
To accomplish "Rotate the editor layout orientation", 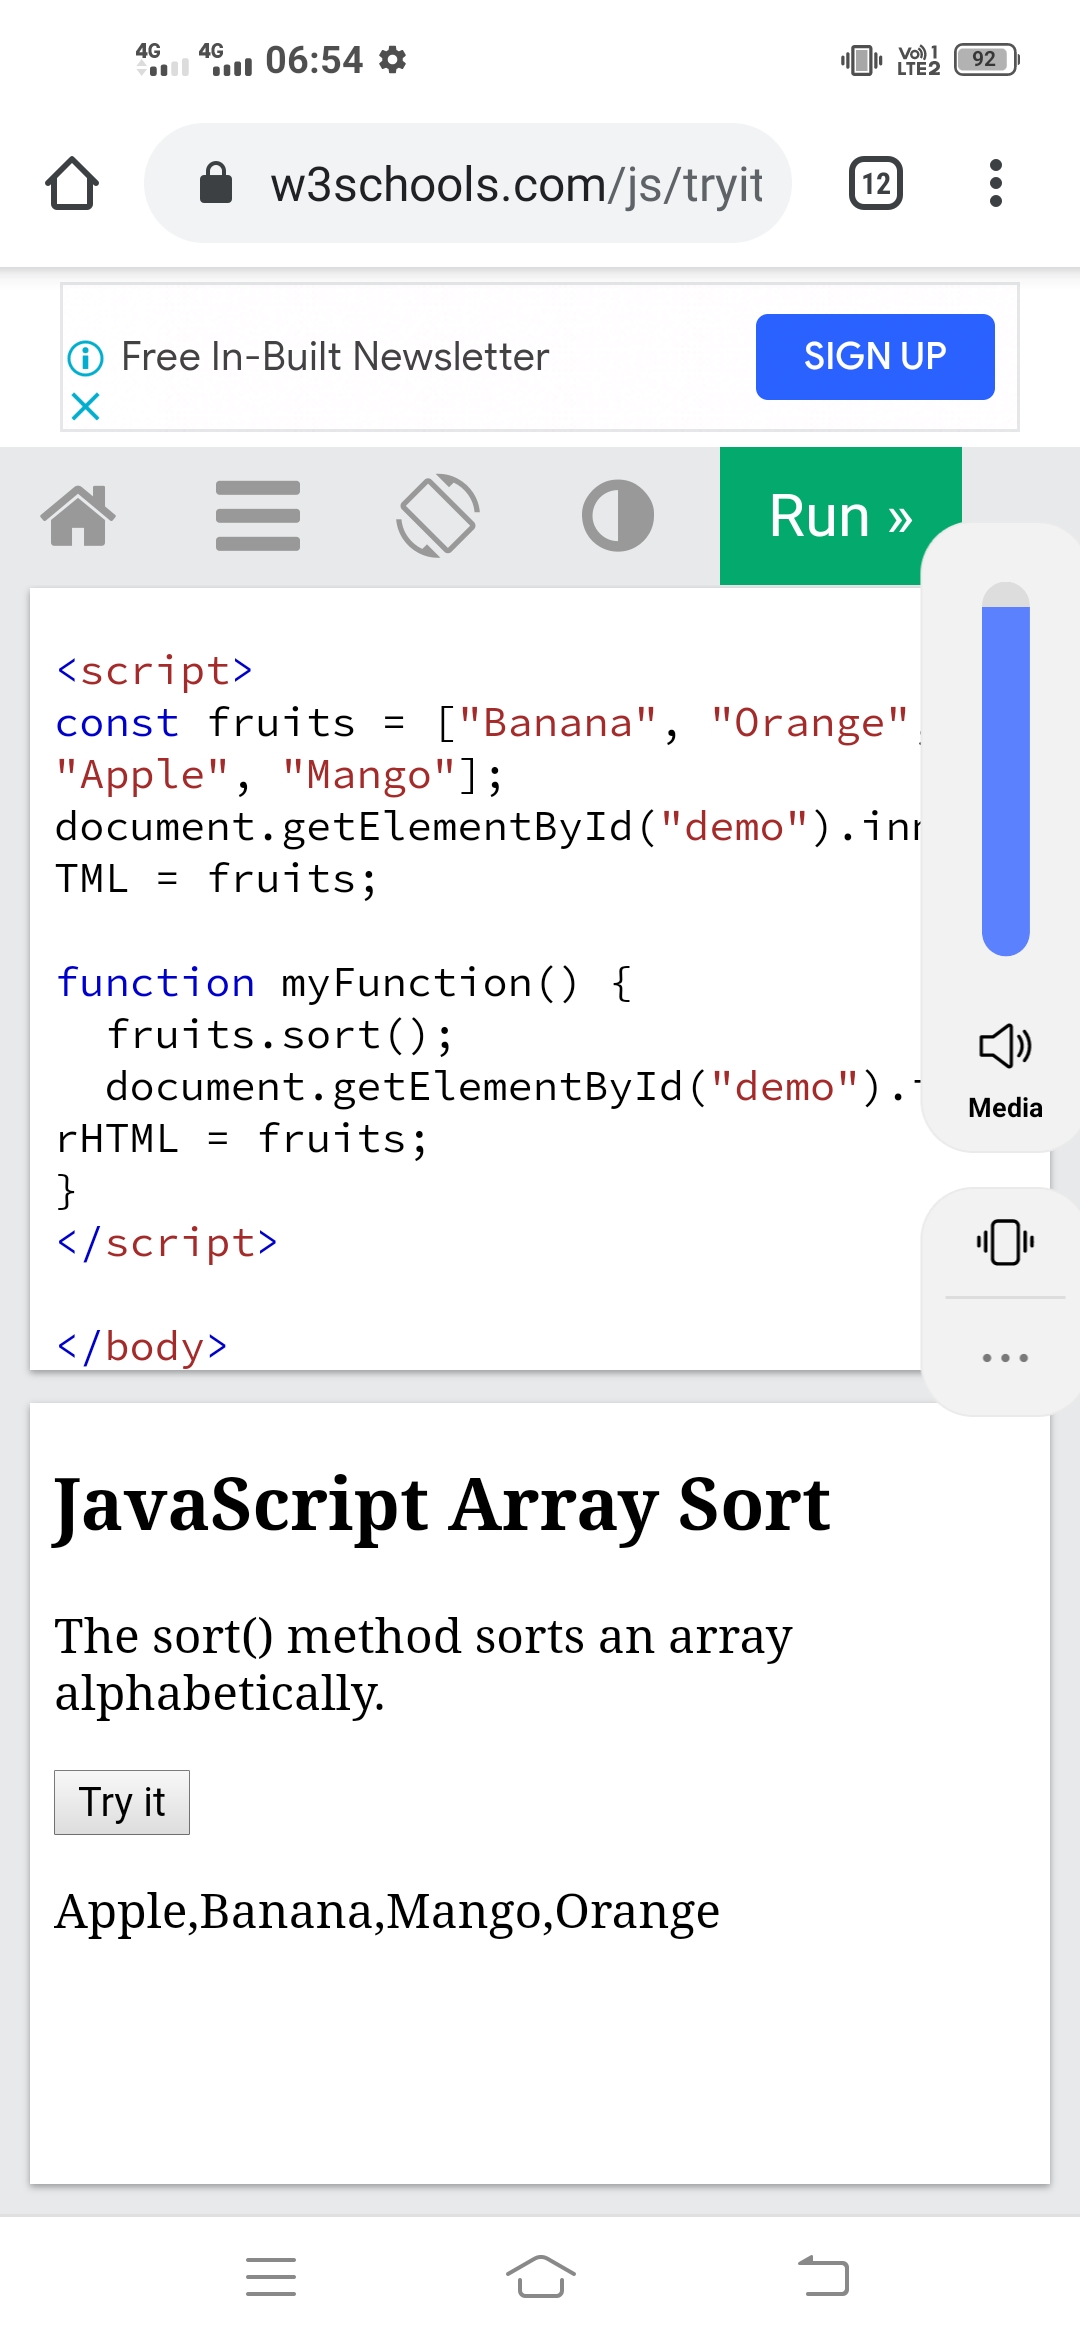I will 438,516.
